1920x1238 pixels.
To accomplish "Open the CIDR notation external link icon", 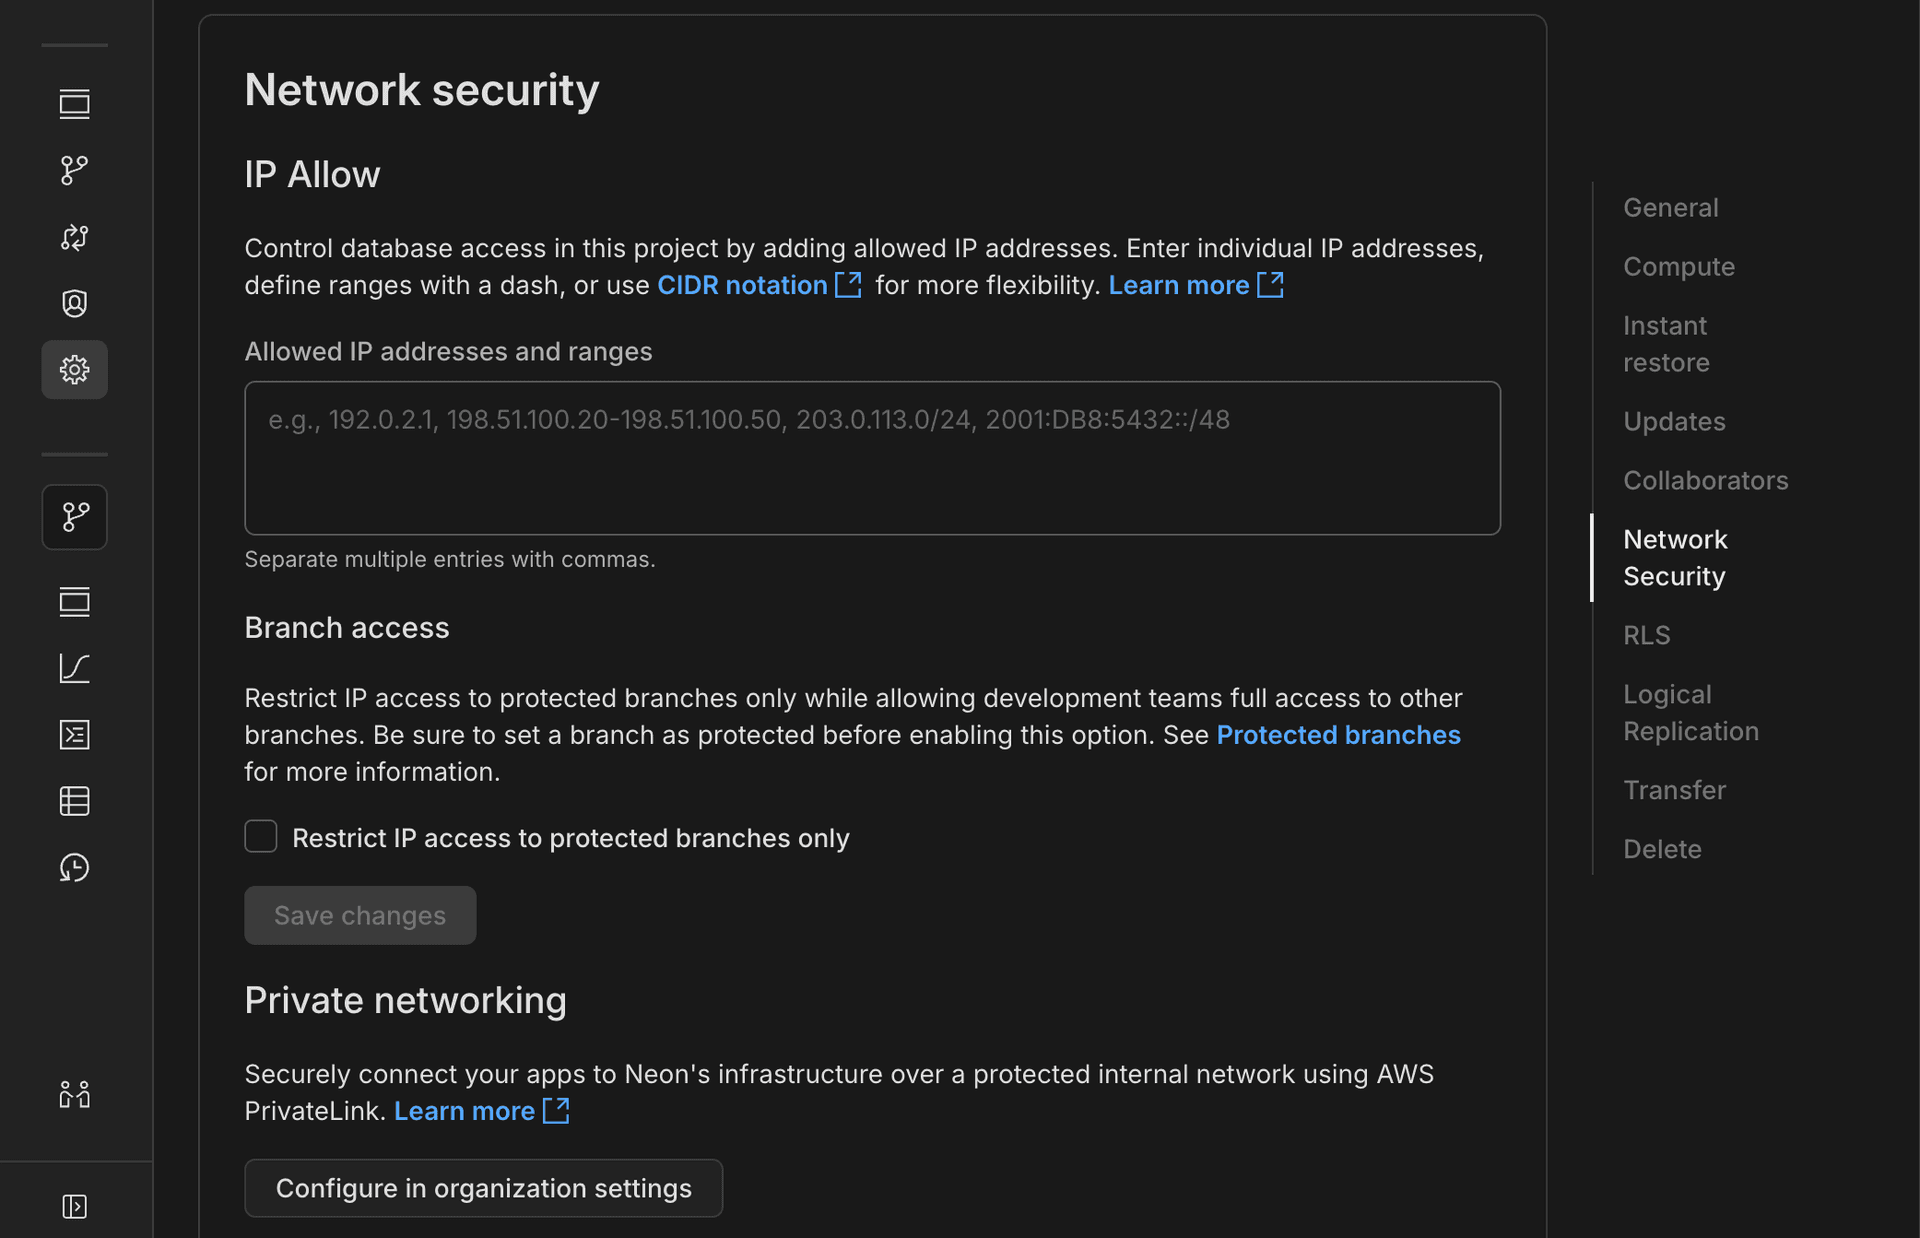I will pyautogui.click(x=849, y=285).
